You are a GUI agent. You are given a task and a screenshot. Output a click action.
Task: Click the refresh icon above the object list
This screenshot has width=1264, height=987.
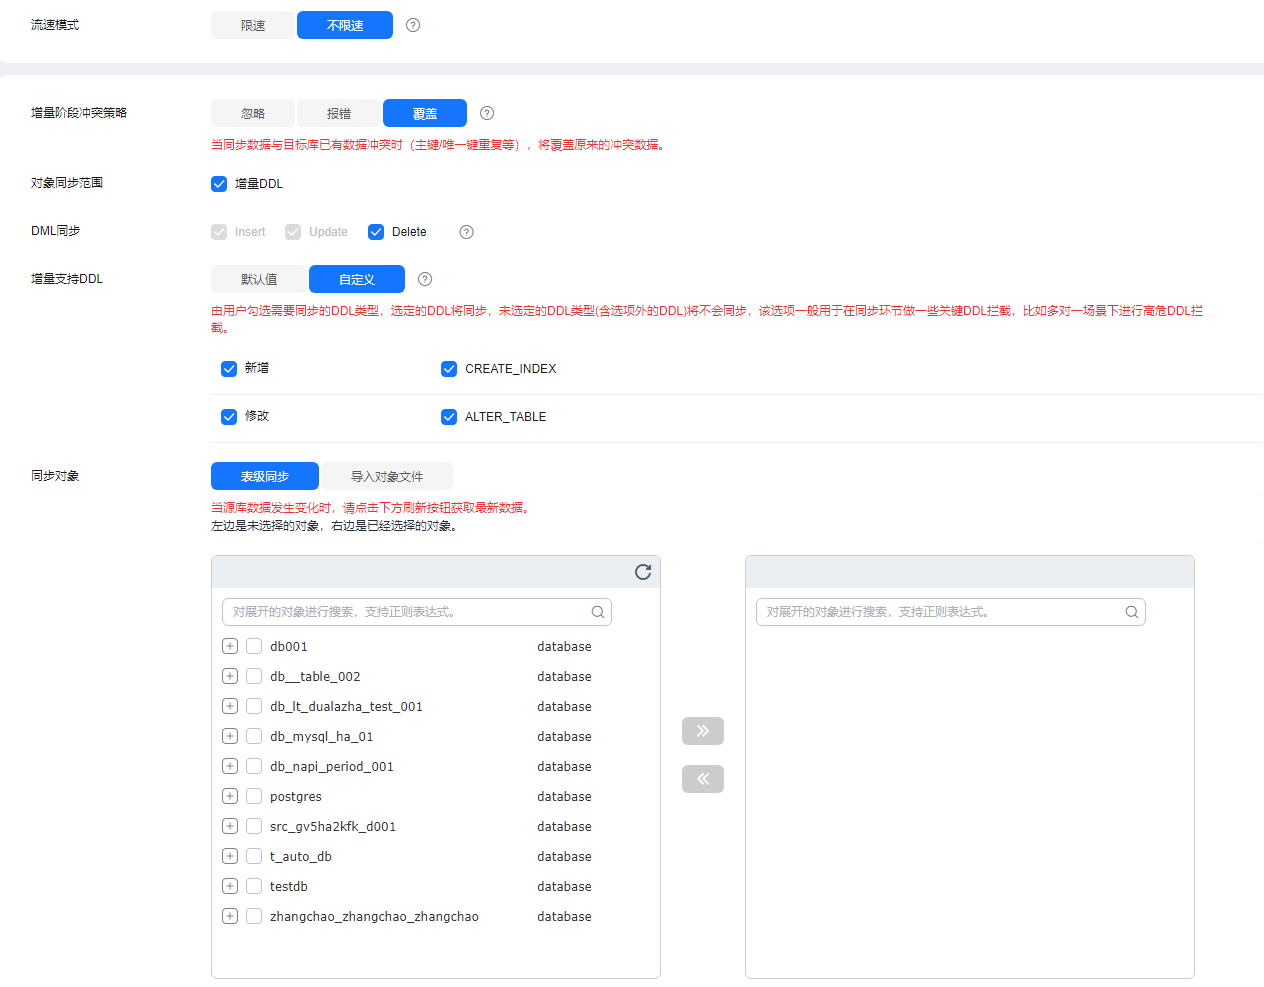642,572
